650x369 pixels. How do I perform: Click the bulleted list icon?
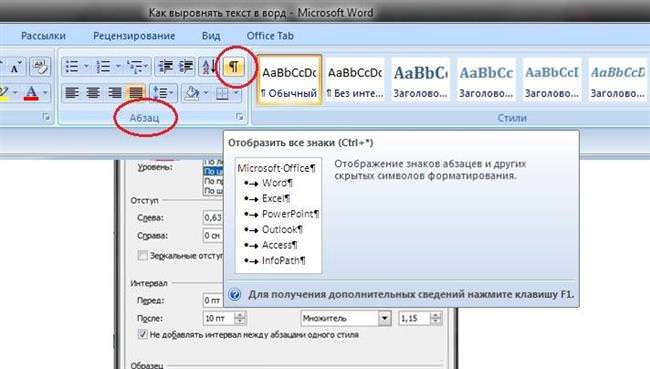coord(72,66)
